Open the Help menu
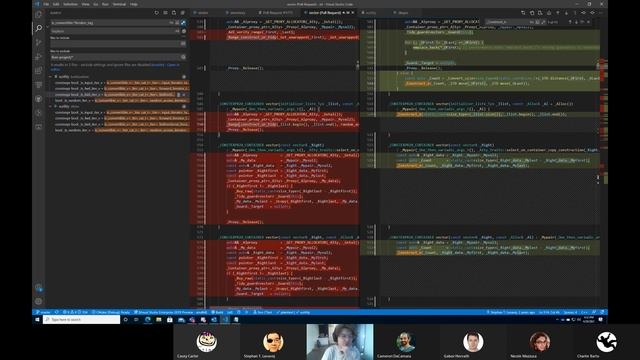Viewport: 640px width, 360px height. 133,4
